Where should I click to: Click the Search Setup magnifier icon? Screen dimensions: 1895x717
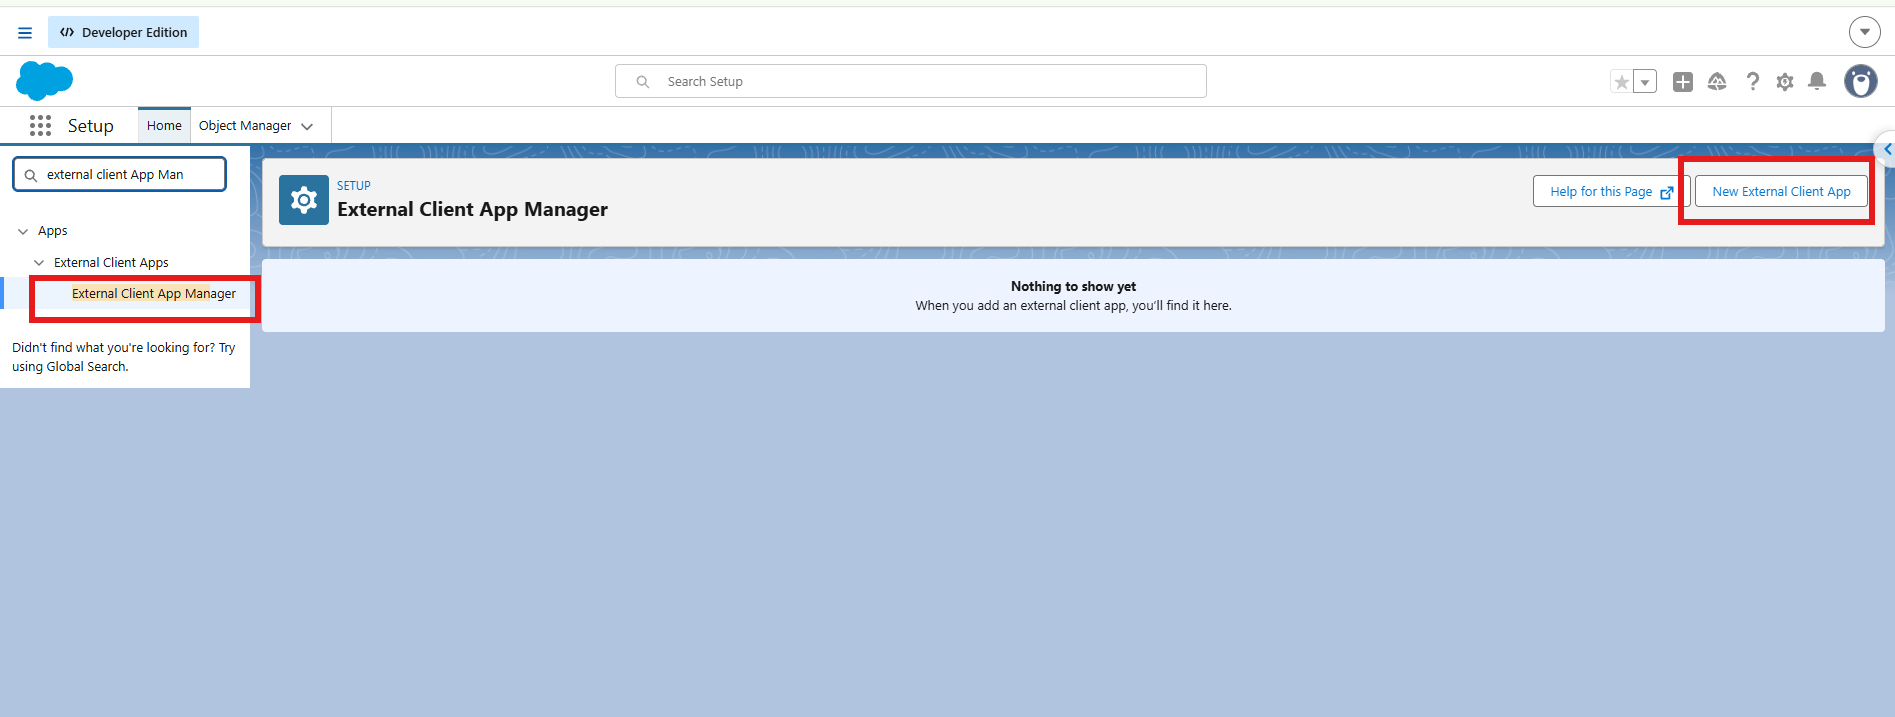643,82
